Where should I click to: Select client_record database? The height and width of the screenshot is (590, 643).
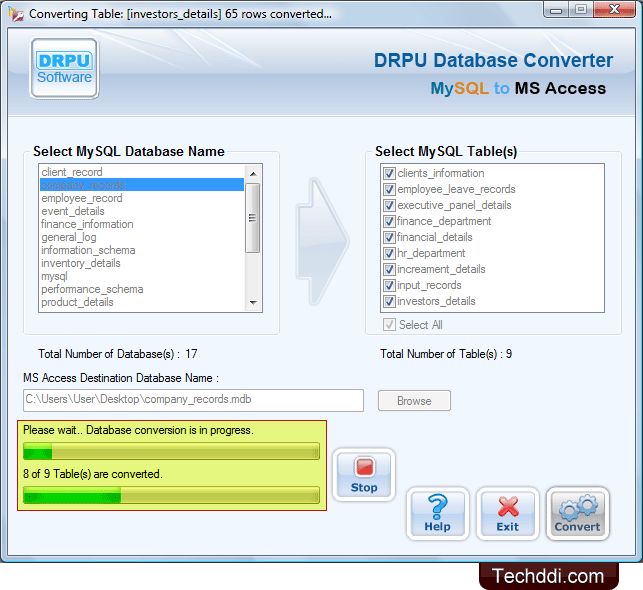tap(142, 172)
